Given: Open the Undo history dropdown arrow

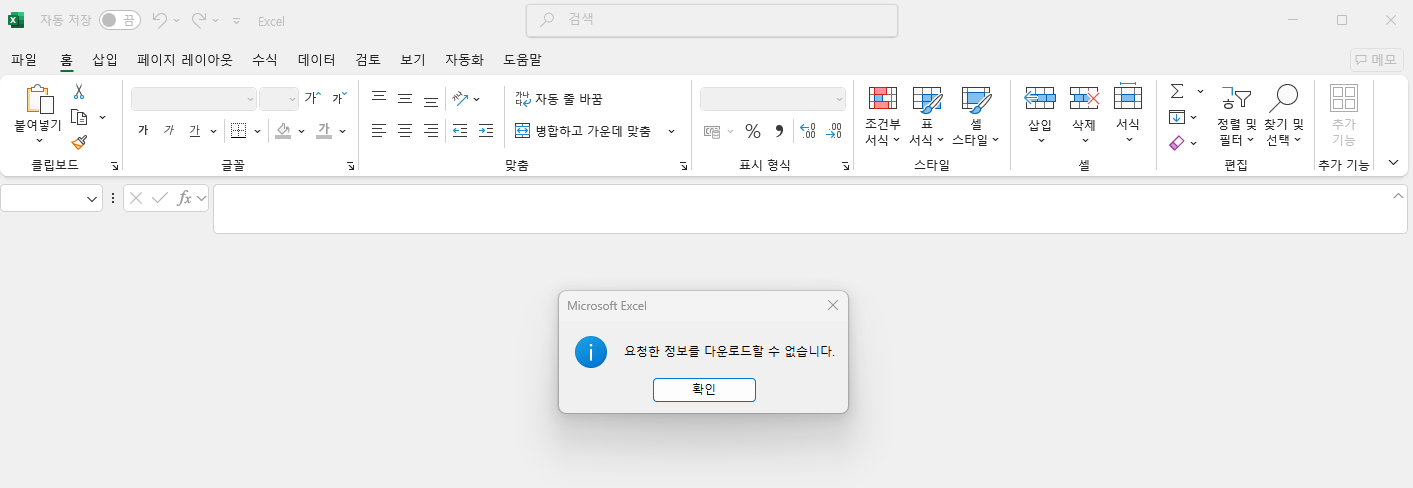Looking at the screenshot, I should 177,20.
